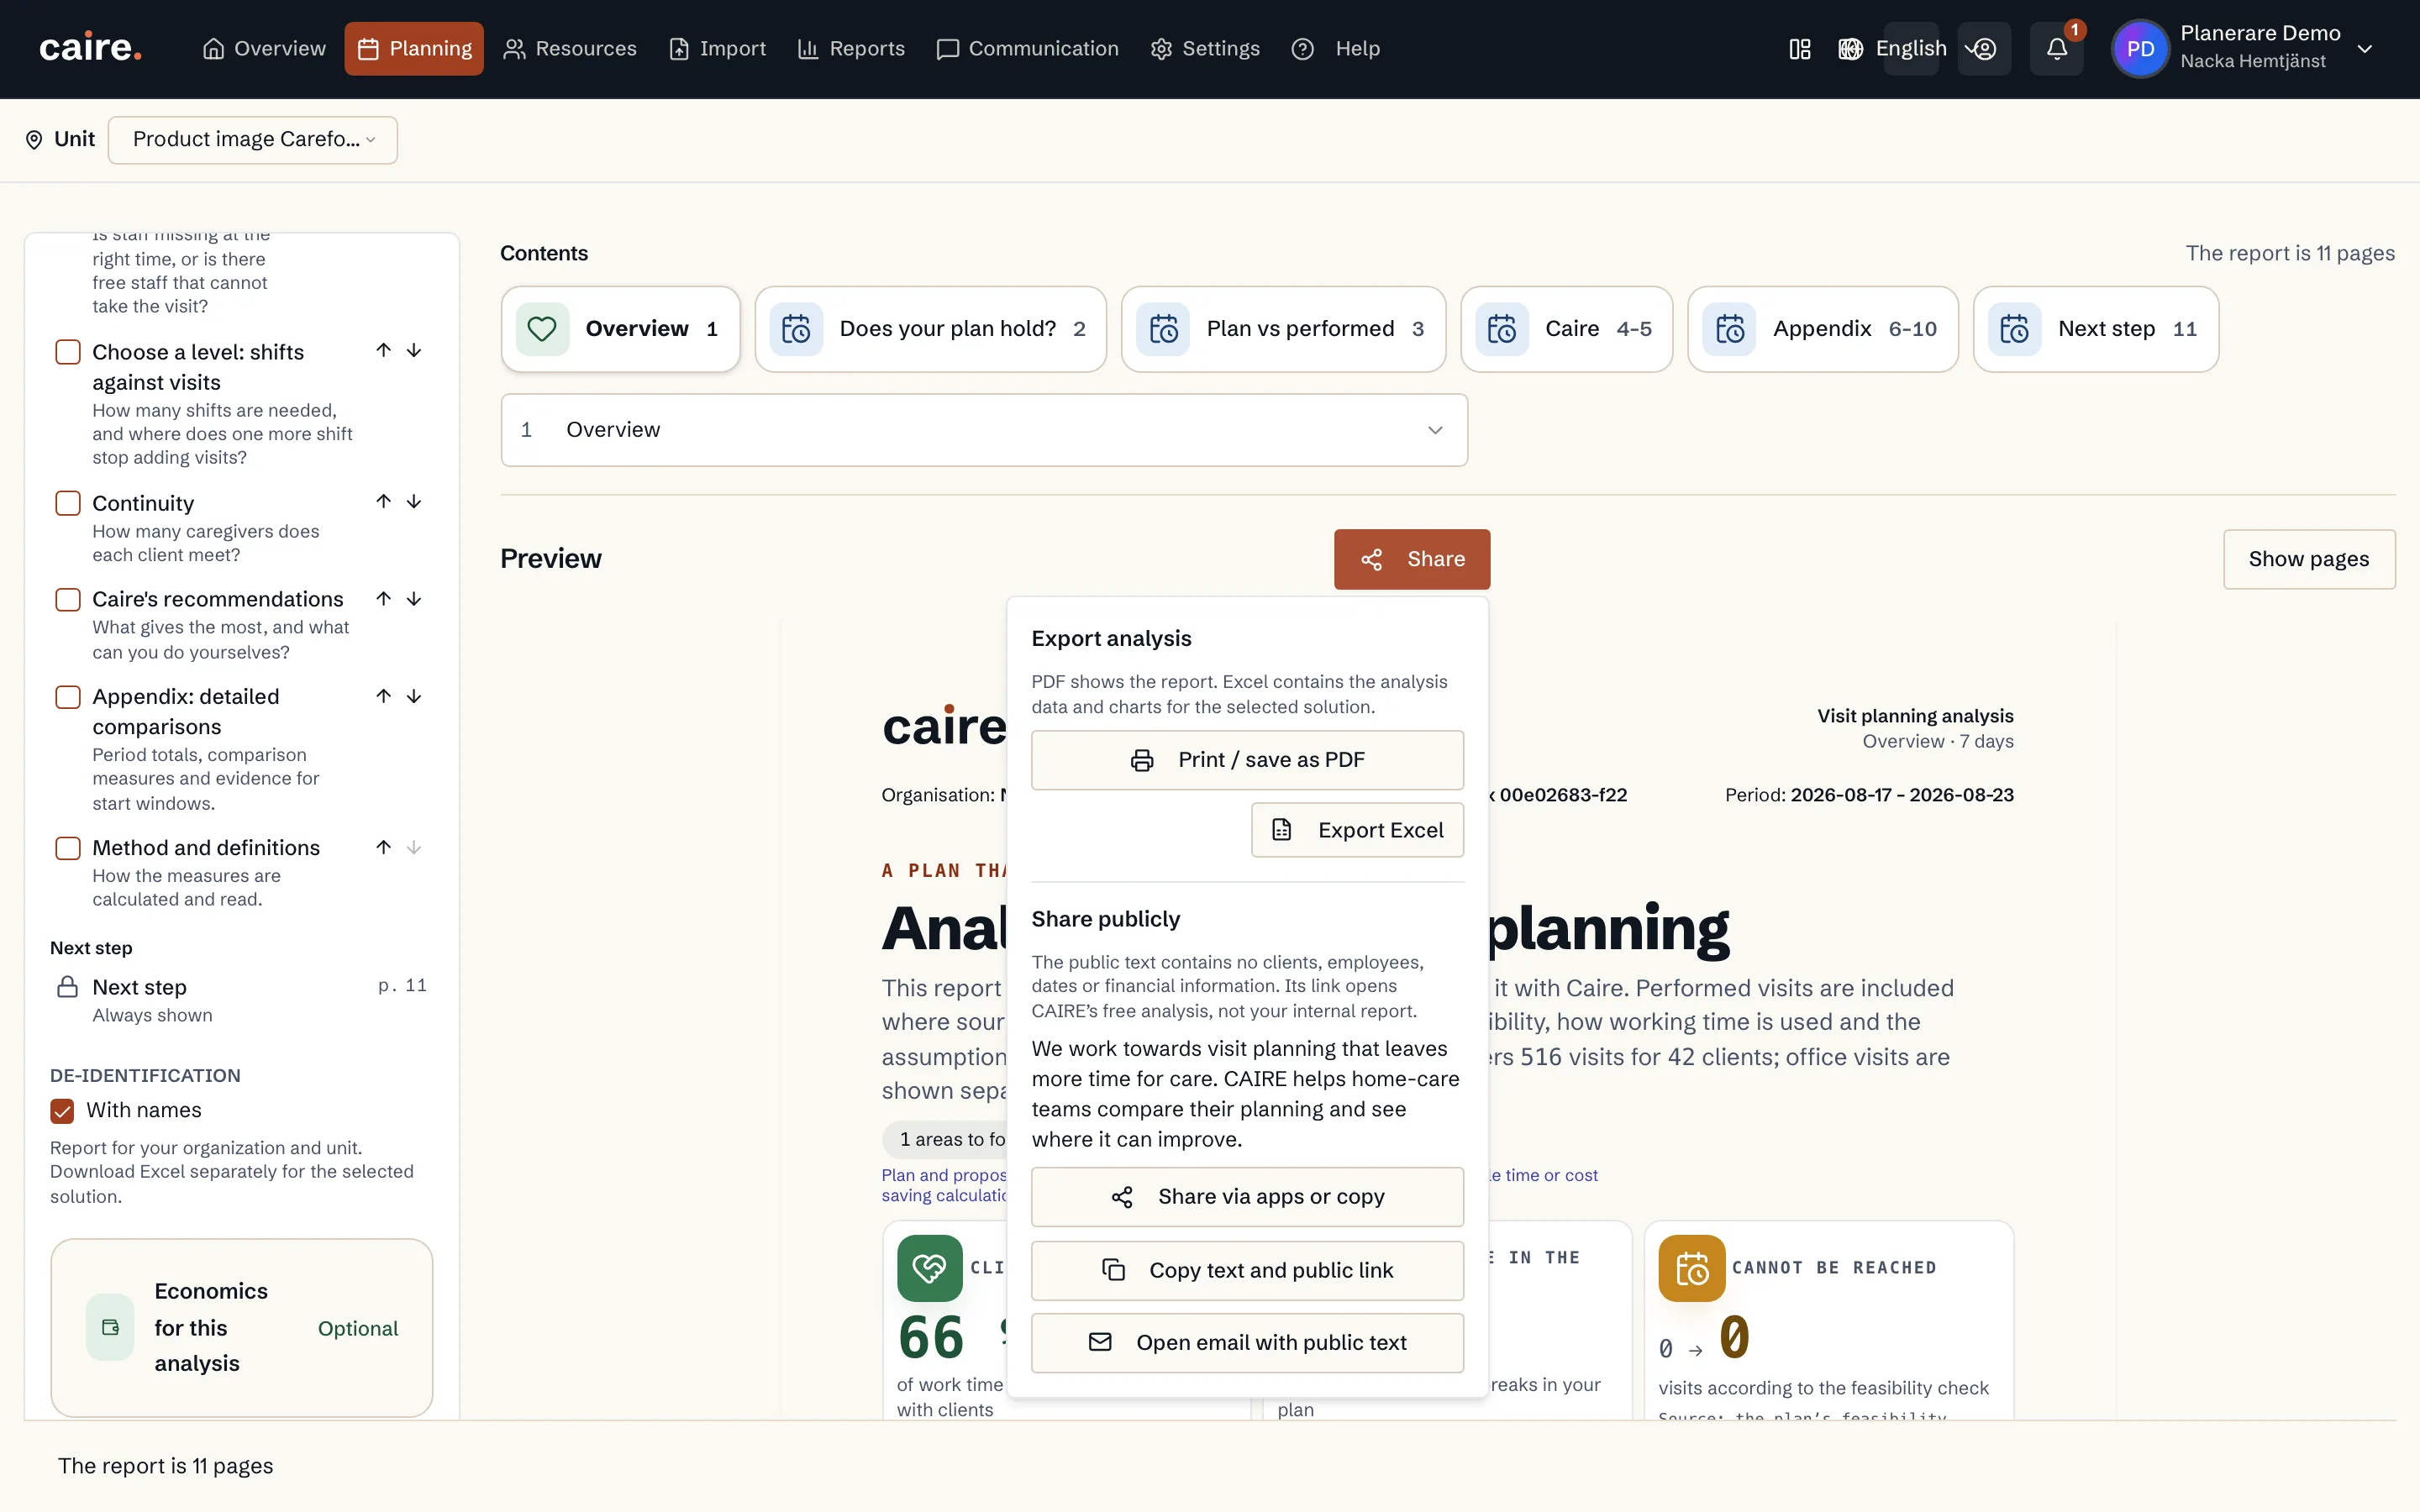This screenshot has height=1512, width=2420.
Task: Click the Economics wallet icon
Action: click(x=110, y=1327)
